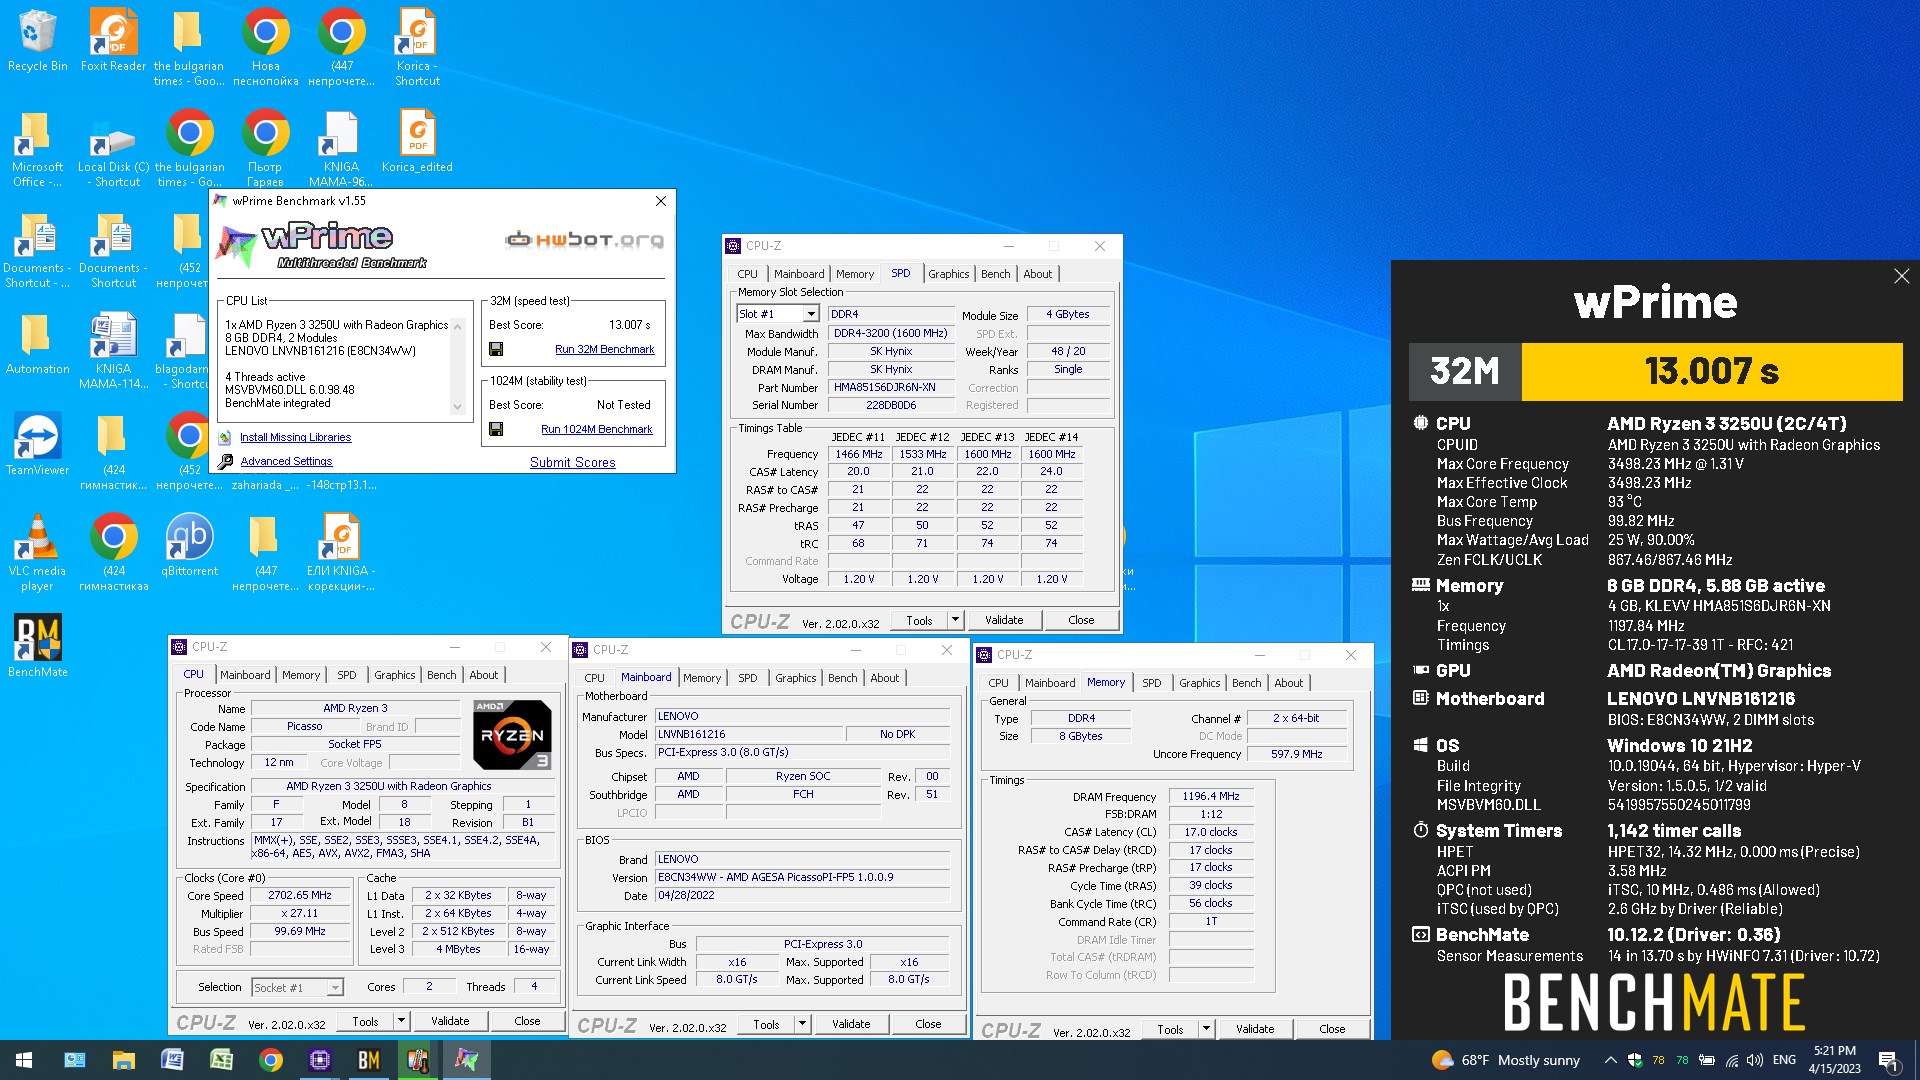Open Excel from the taskbar
The image size is (1920, 1080).
(x=221, y=1060)
